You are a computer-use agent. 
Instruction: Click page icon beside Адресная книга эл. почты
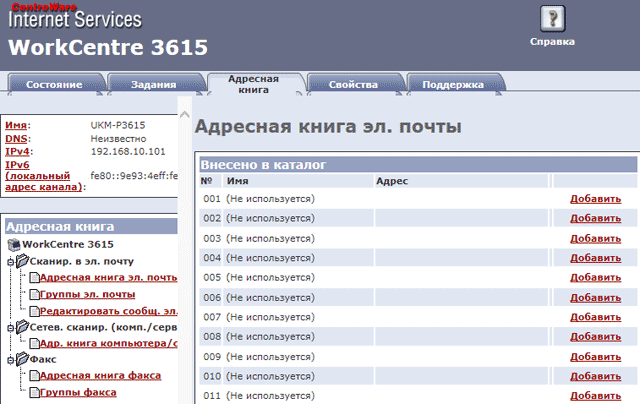pyautogui.click(x=34, y=278)
